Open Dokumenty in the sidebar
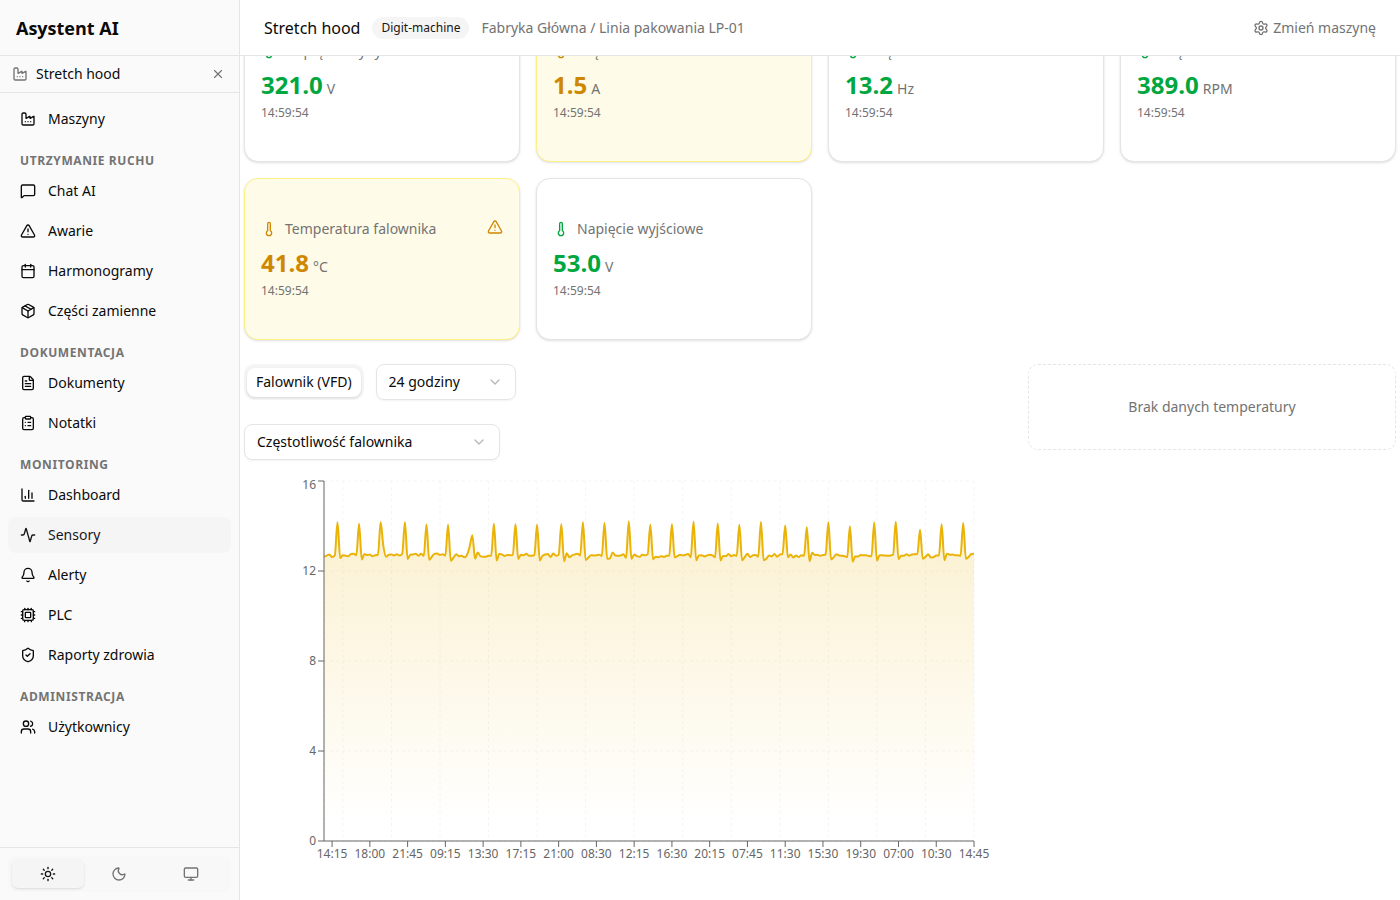1400x900 pixels. tap(86, 383)
